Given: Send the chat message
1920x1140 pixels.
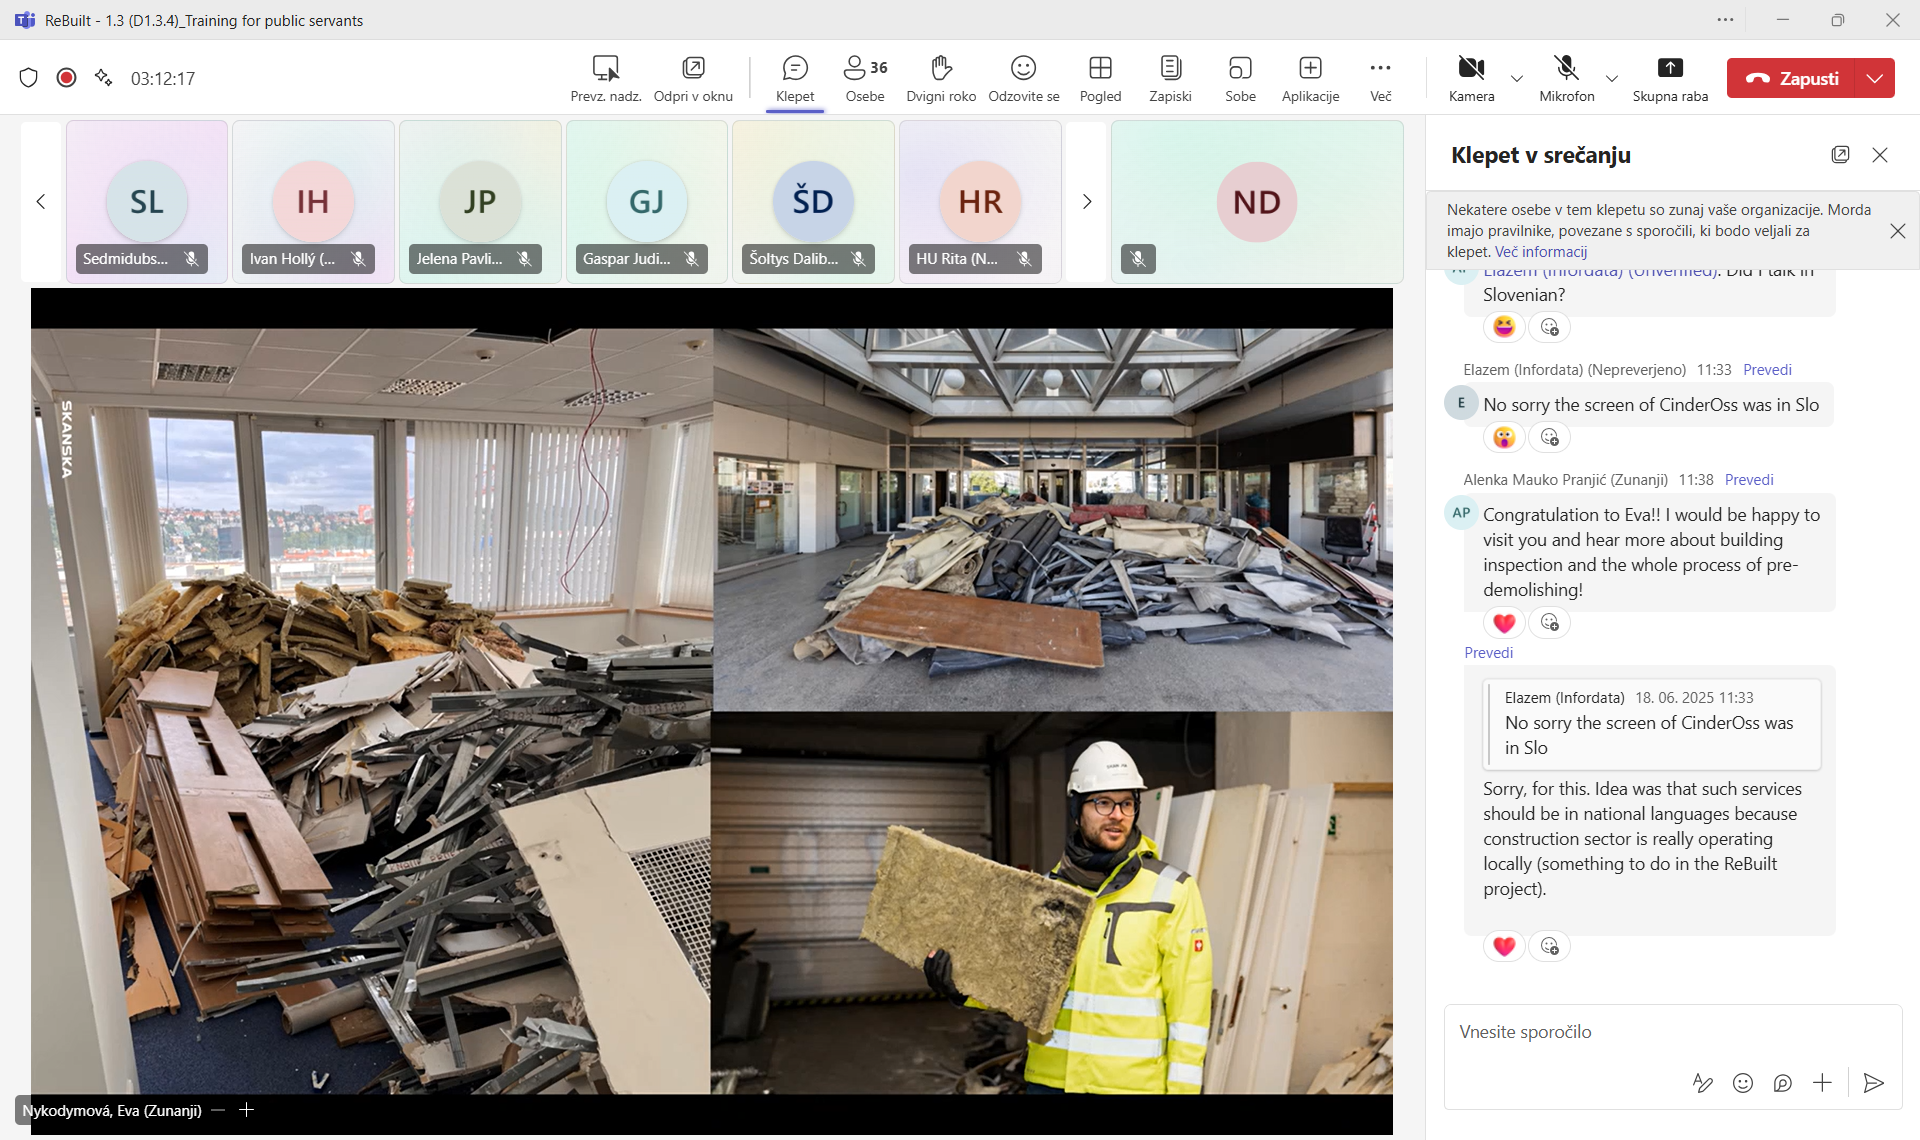Looking at the screenshot, I should [x=1874, y=1083].
